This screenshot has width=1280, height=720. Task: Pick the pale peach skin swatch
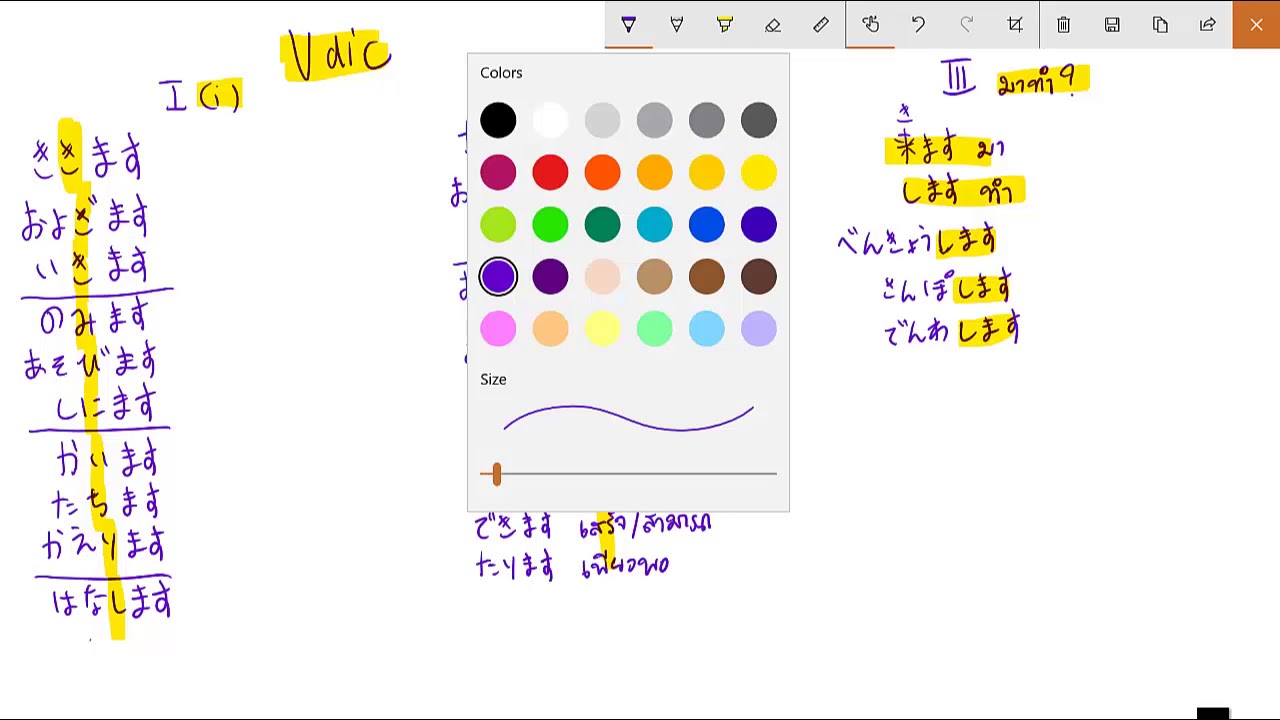(x=602, y=276)
